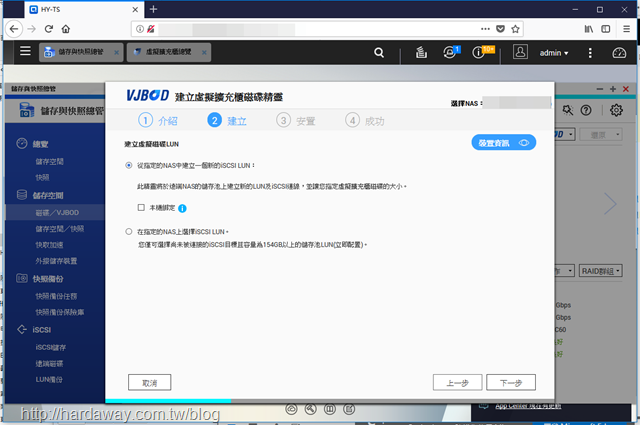Open background tasks stack icon
The height and width of the screenshot is (425, 640).
point(421,52)
